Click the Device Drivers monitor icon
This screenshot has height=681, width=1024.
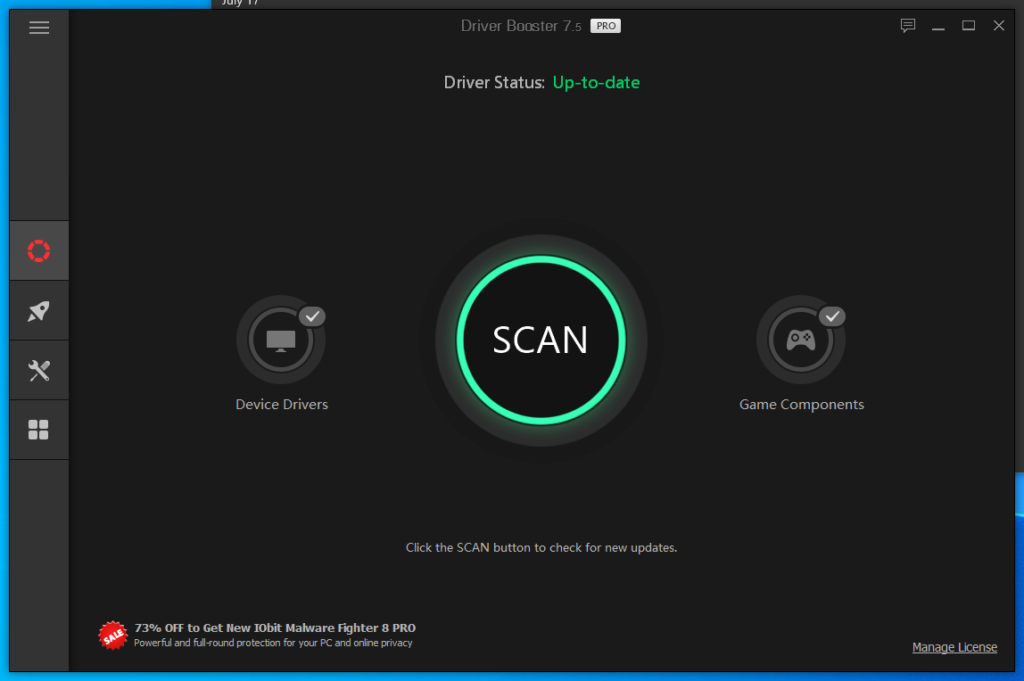tap(281, 339)
